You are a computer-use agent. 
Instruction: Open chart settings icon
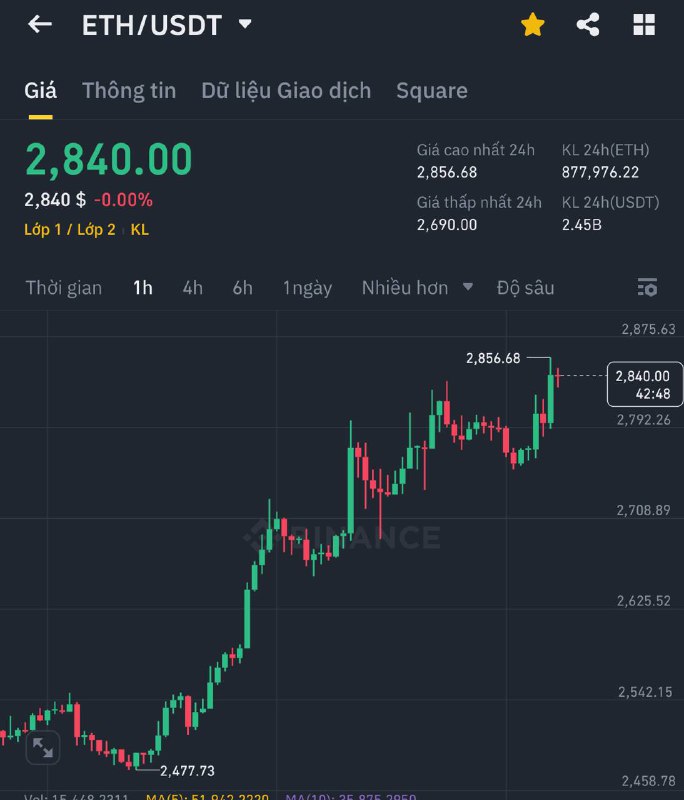tap(647, 288)
